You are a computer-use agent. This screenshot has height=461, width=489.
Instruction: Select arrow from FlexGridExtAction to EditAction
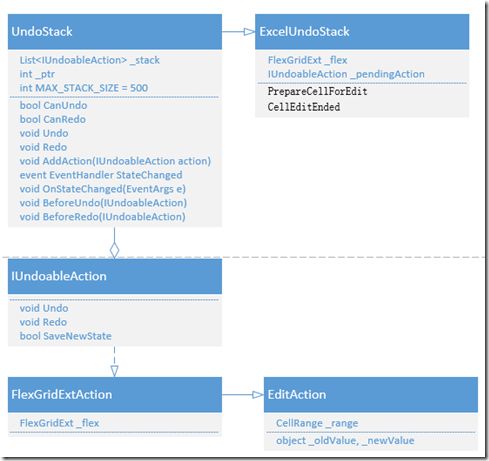pos(243,395)
